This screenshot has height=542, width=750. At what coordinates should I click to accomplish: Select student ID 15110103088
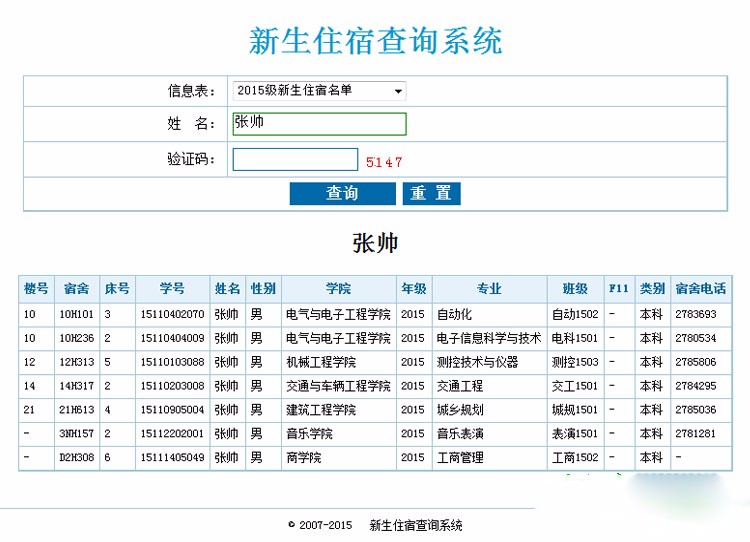click(x=172, y=362)
